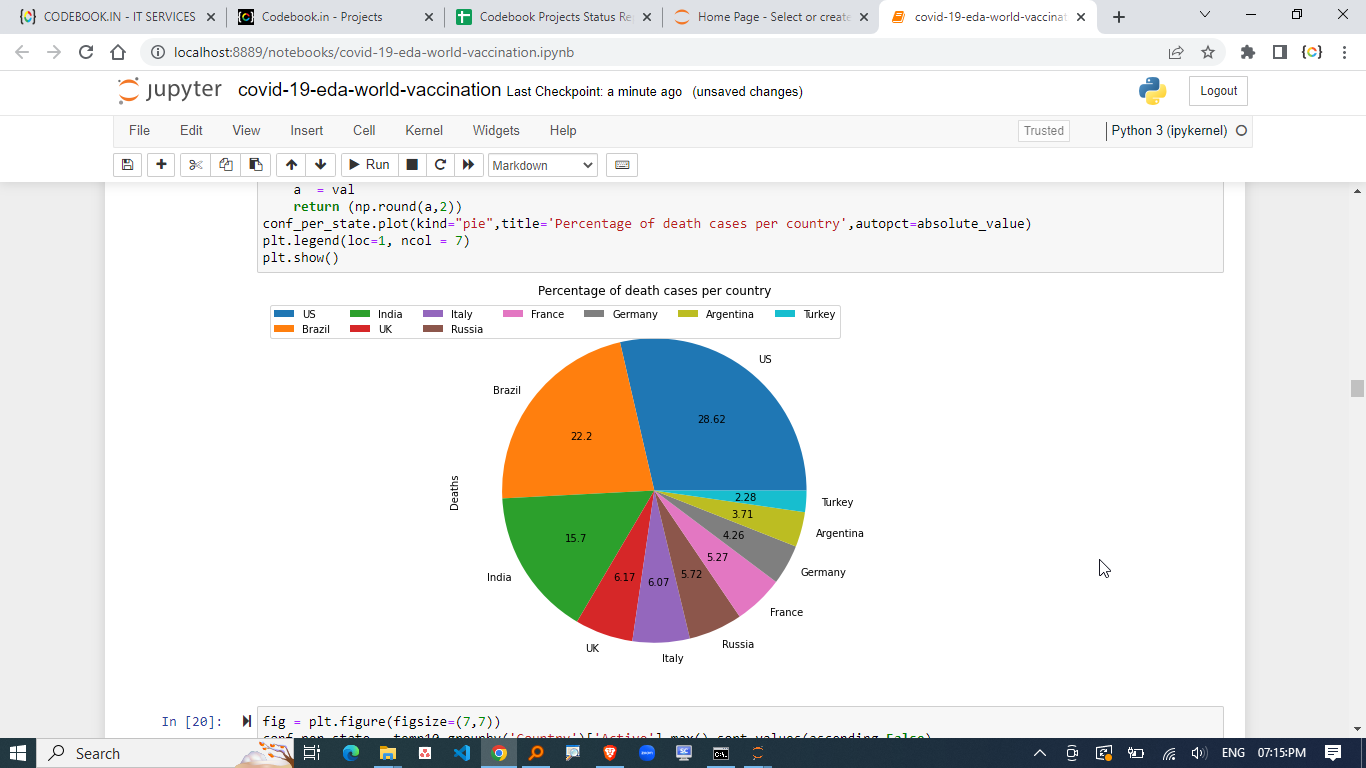Open Chrome three-dot menu
Image resolution: width=1366 pixels, height=768 pixels.
[x=1345, y=52]
